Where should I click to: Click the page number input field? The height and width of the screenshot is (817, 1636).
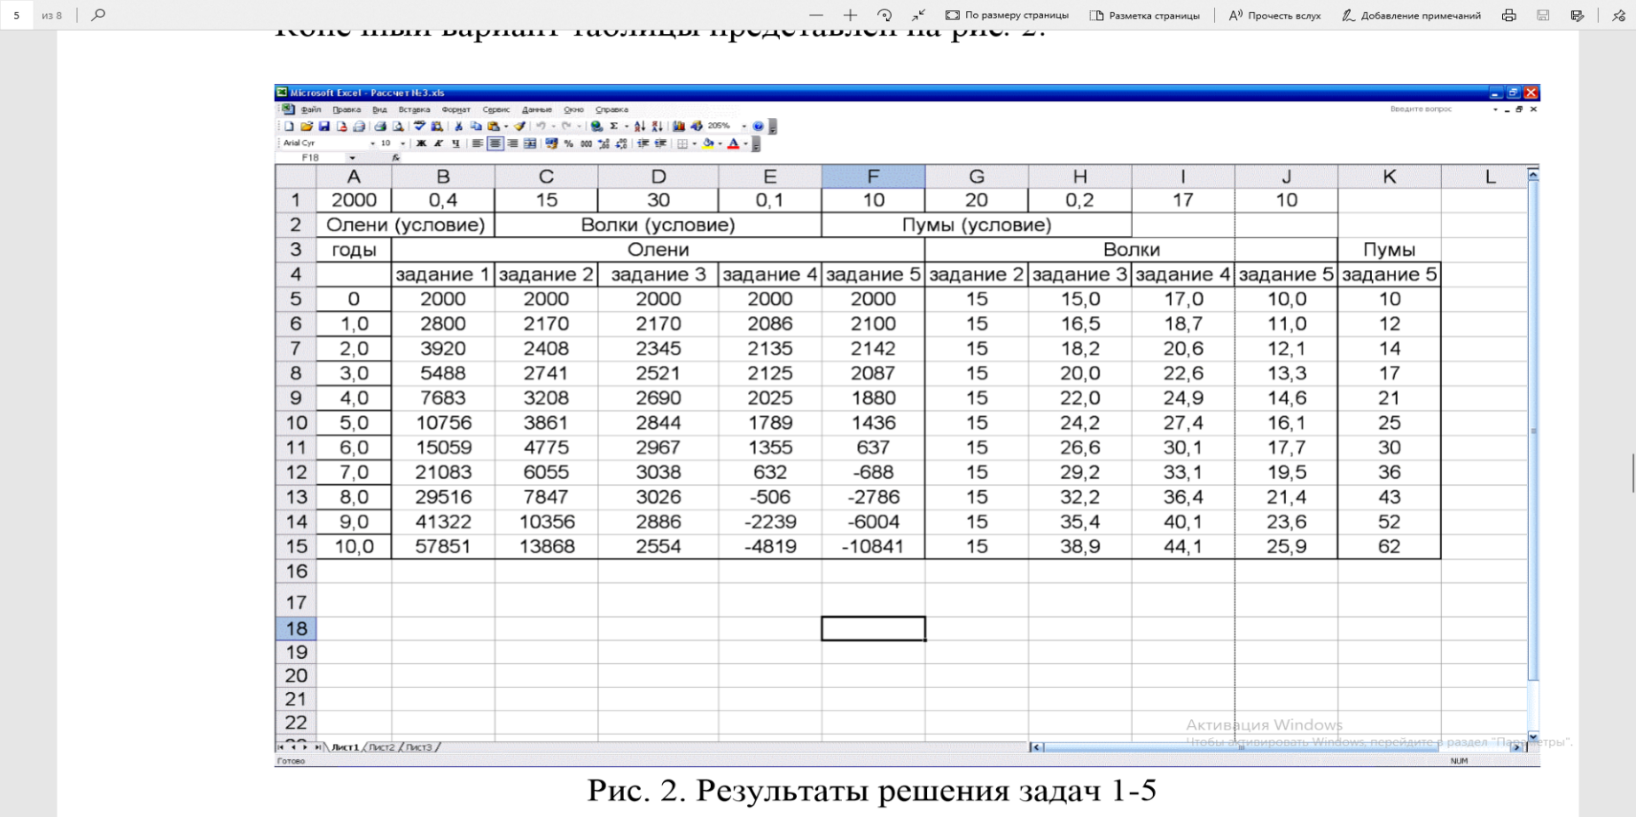(17, 15)
